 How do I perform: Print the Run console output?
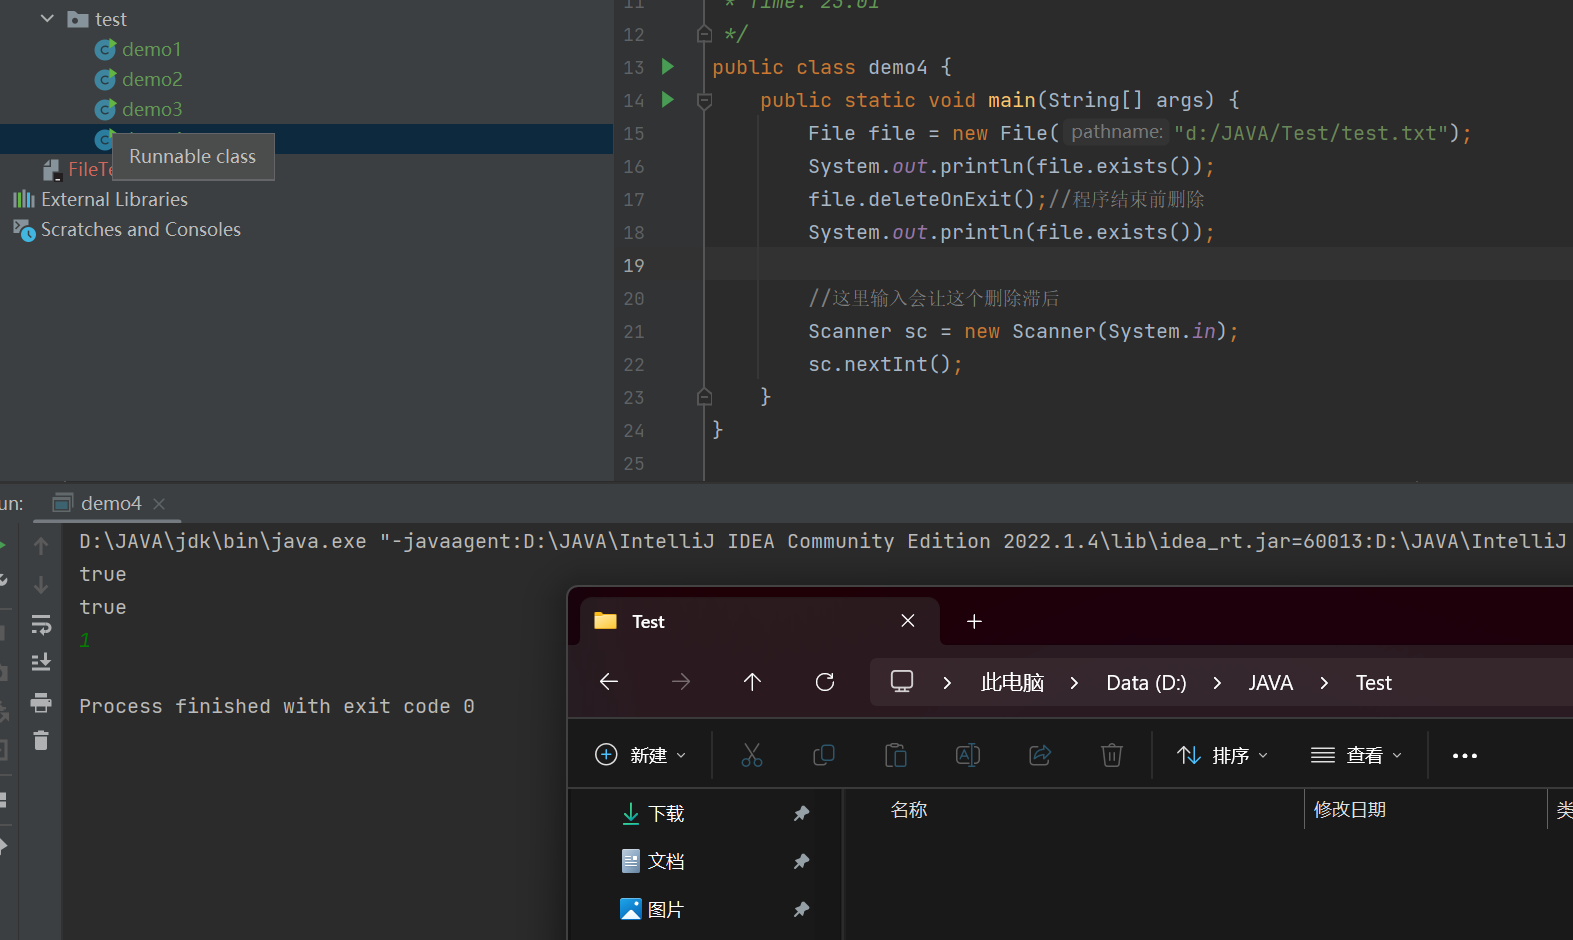[41, 702]
